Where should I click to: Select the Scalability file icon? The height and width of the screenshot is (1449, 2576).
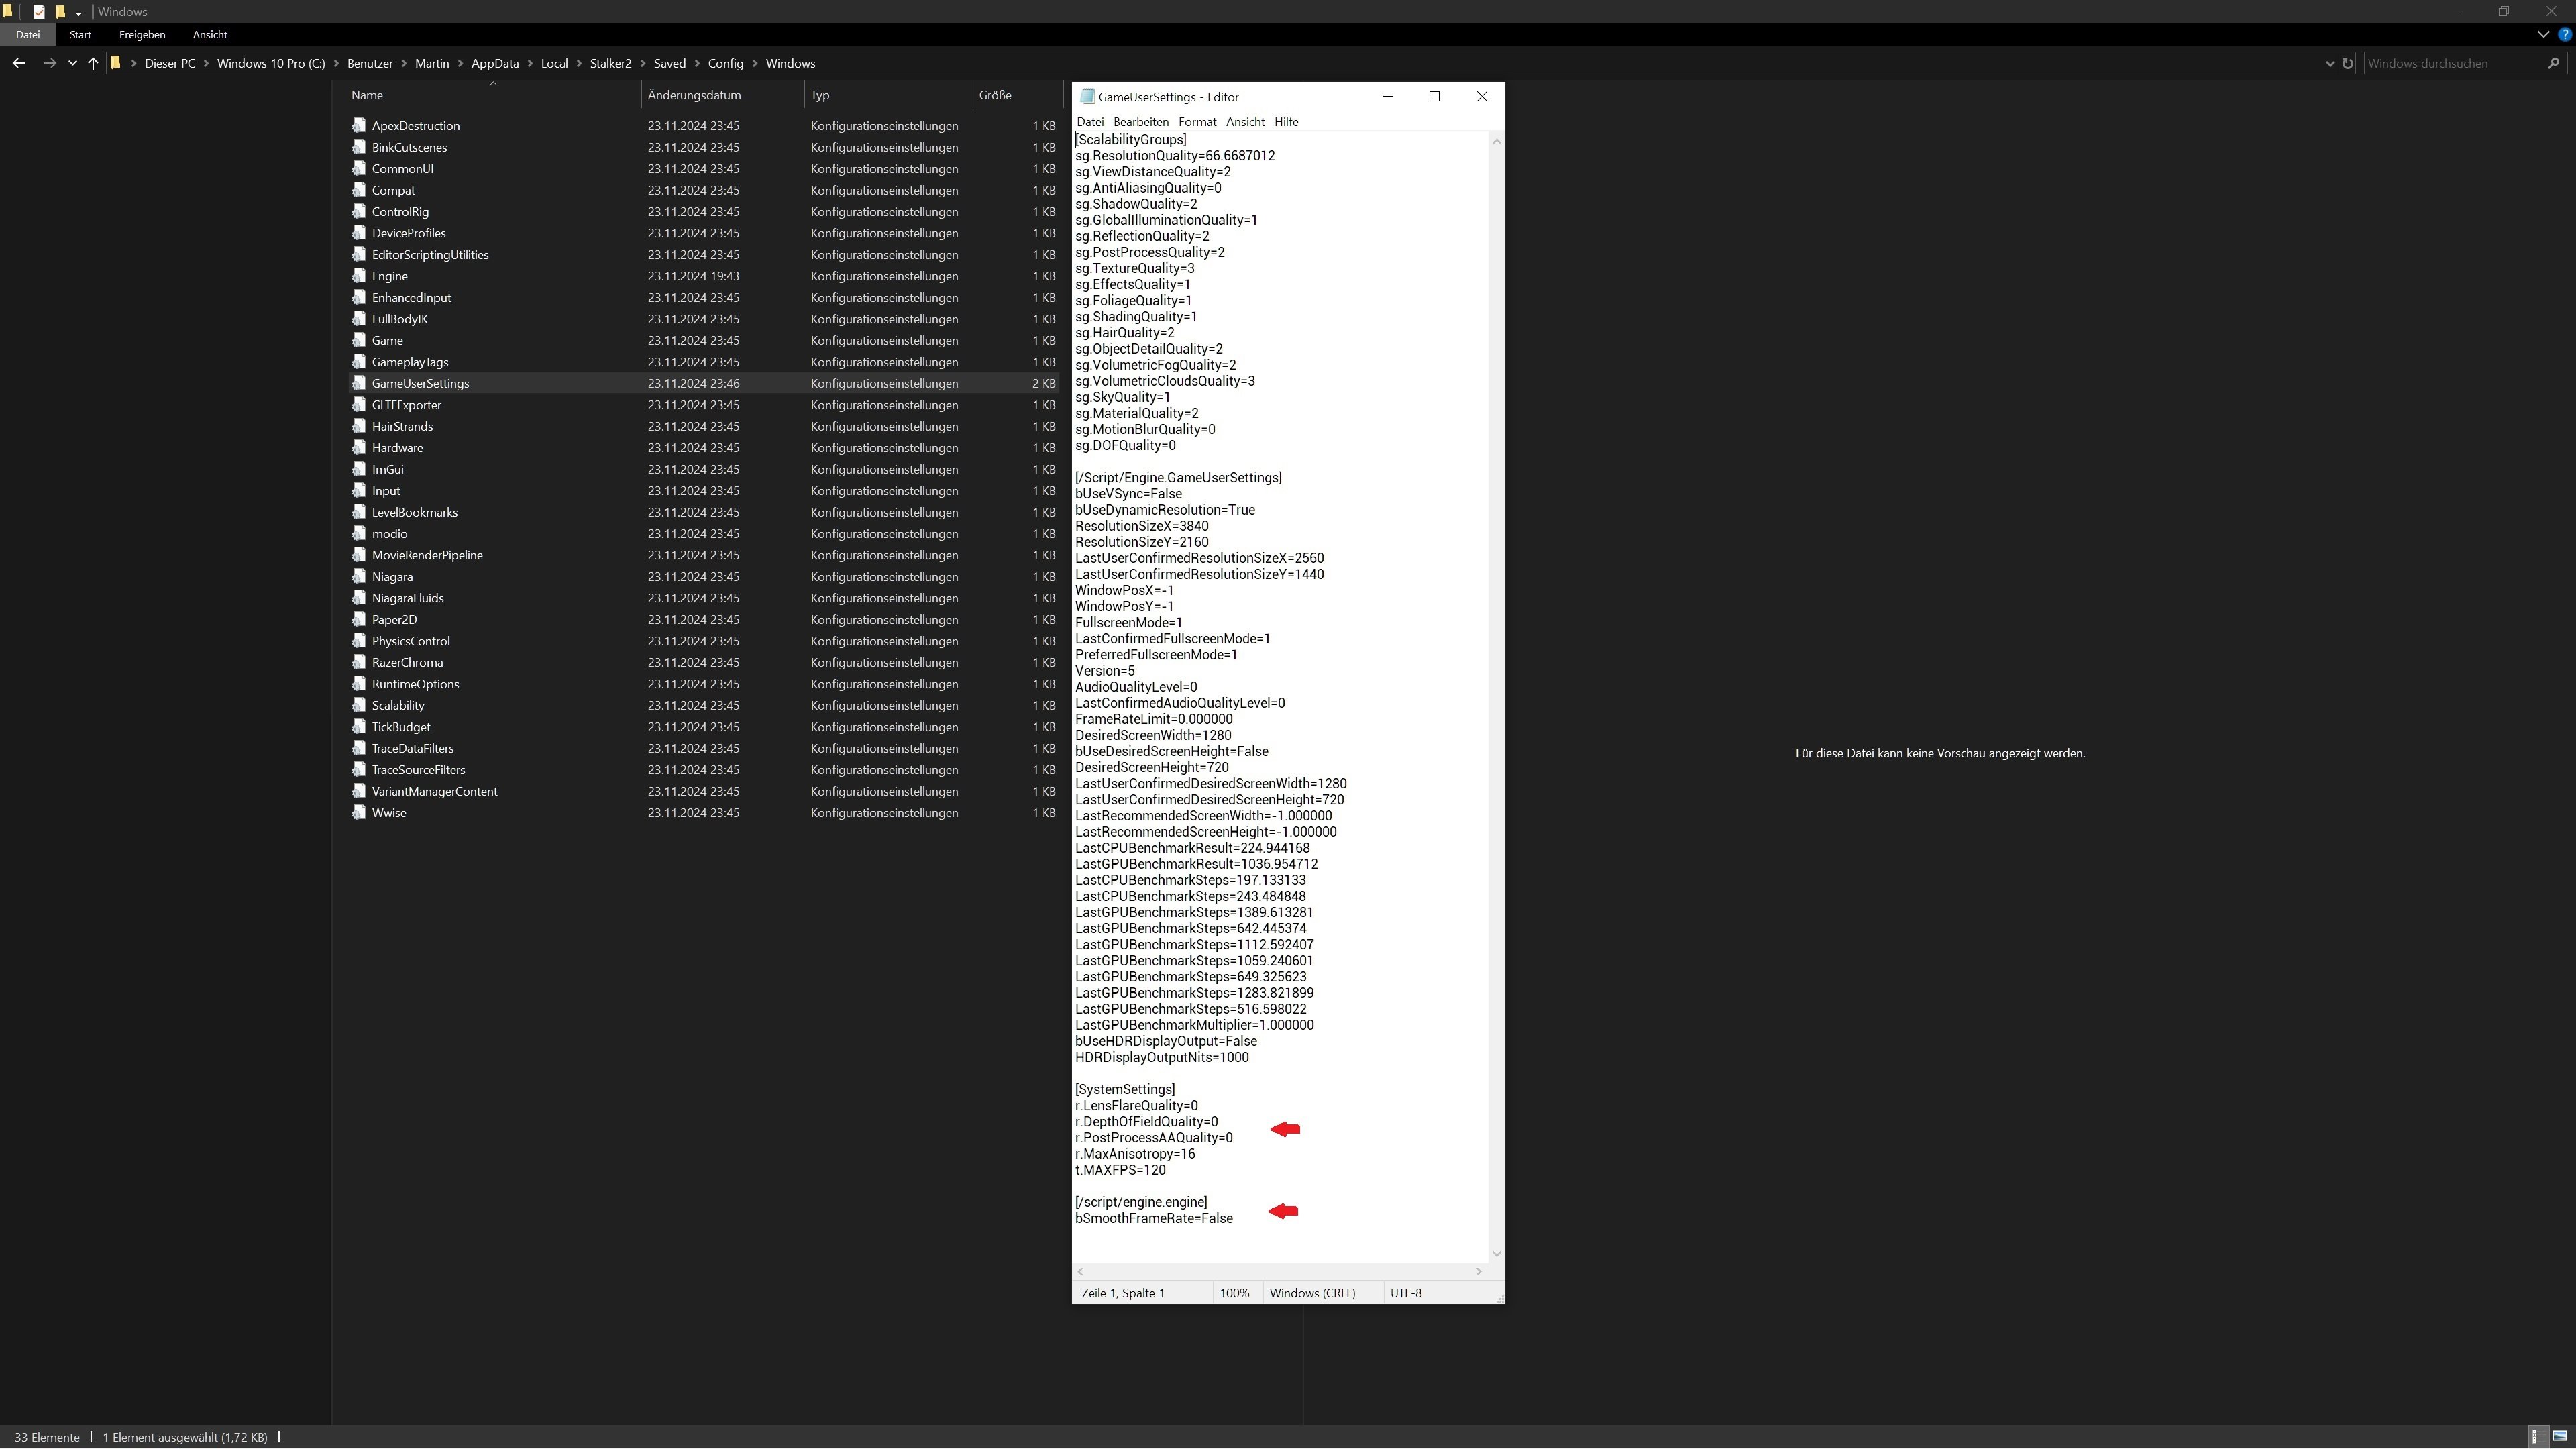click(359, 705)
